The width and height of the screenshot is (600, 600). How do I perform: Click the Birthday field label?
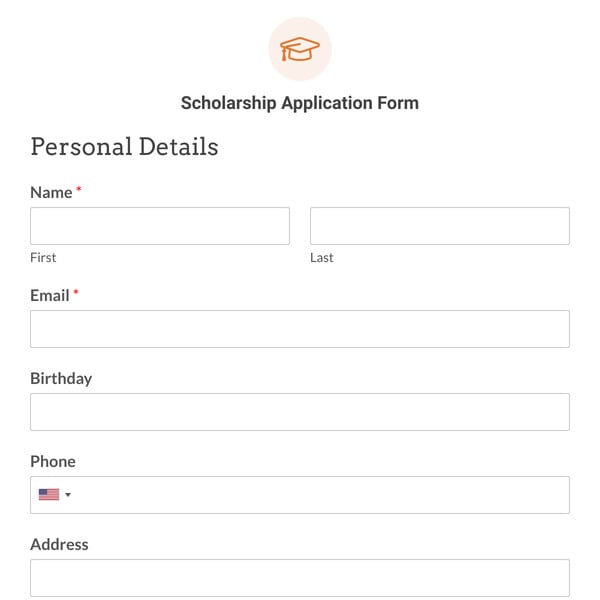pos(61,378)
